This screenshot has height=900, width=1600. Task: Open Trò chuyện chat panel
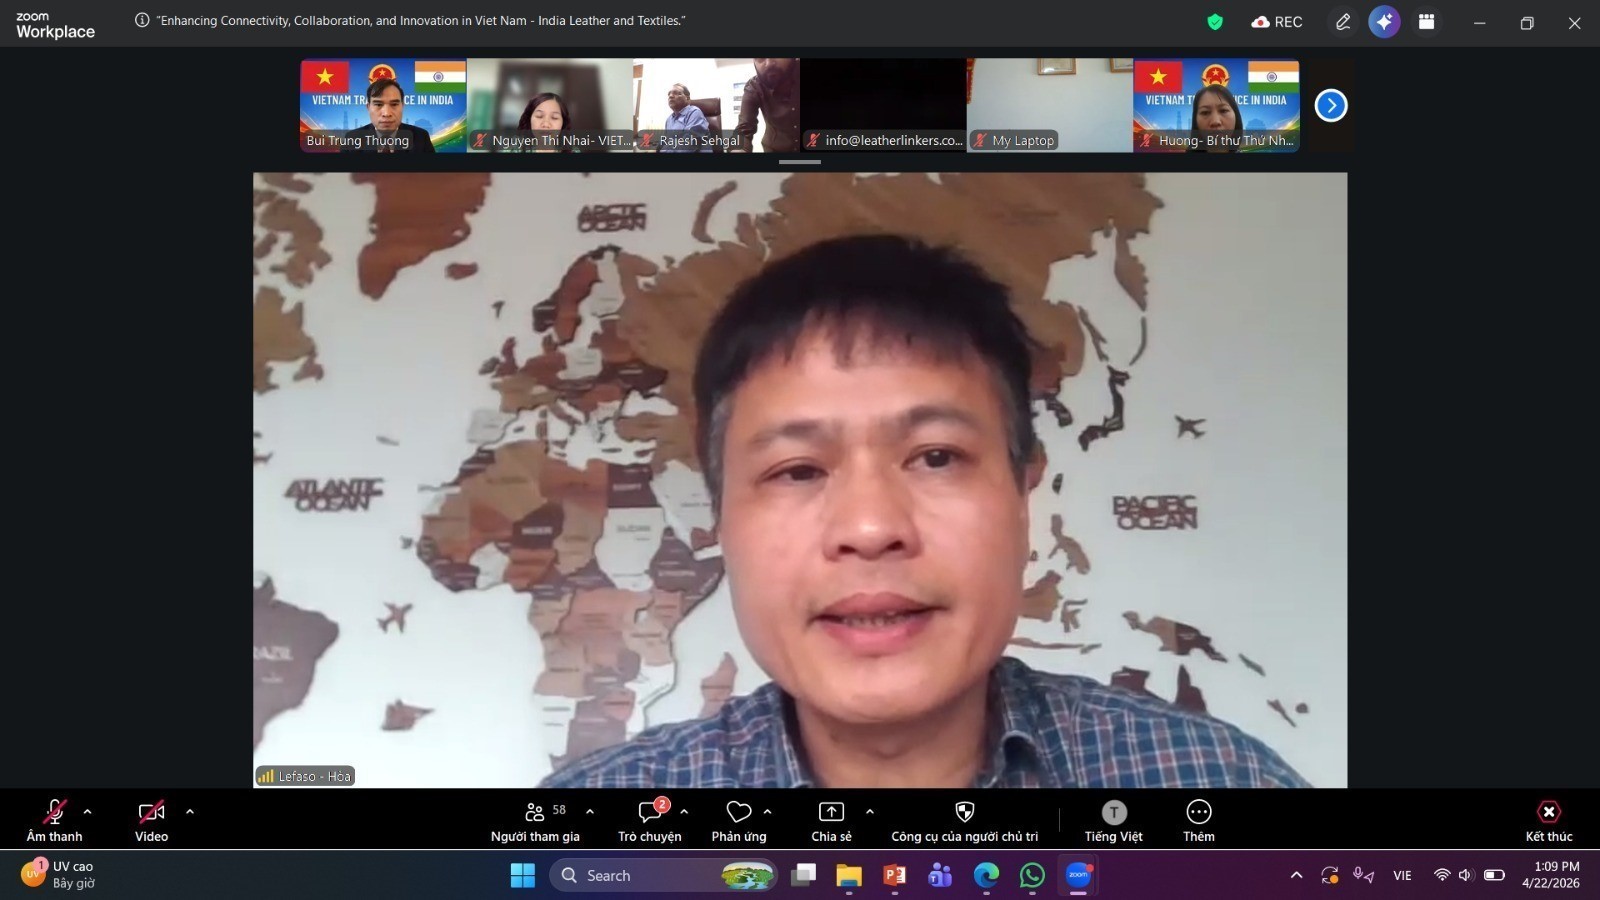tap(649, 813)
